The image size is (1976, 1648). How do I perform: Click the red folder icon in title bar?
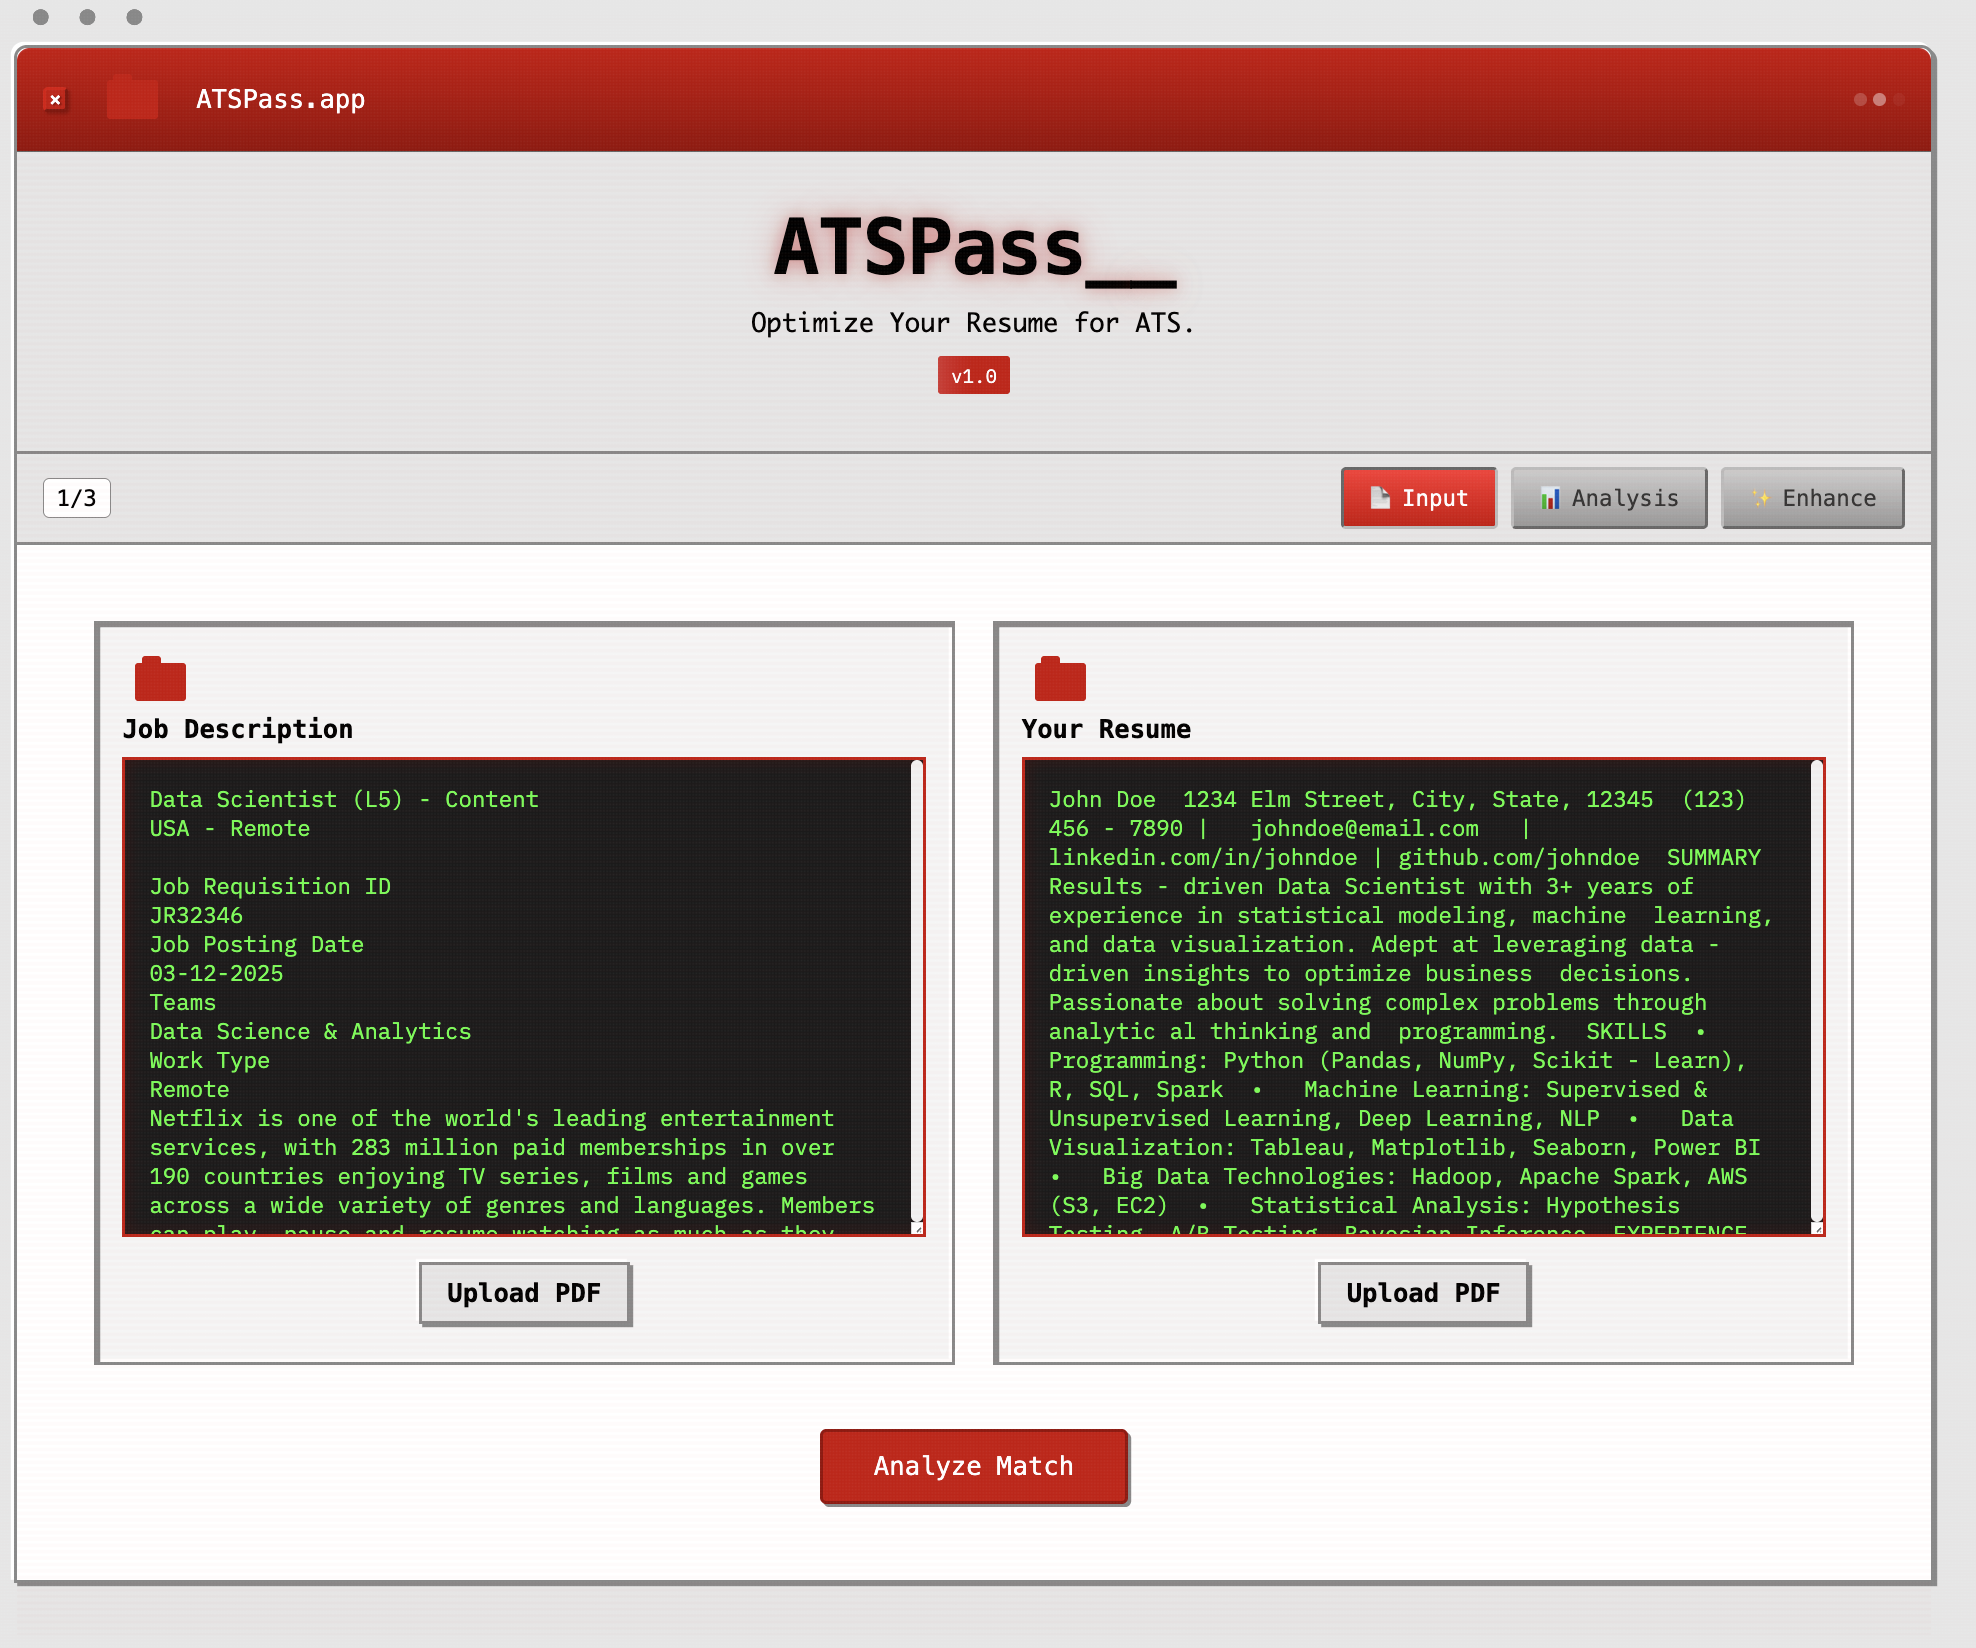tap(132, 98)
